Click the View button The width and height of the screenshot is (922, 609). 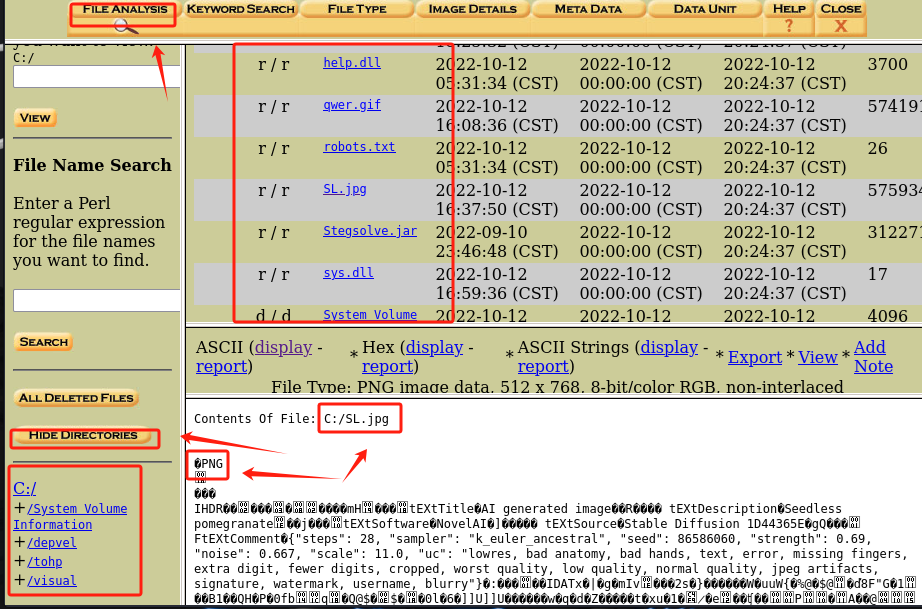pyautogui.click(x=35, y=118)
